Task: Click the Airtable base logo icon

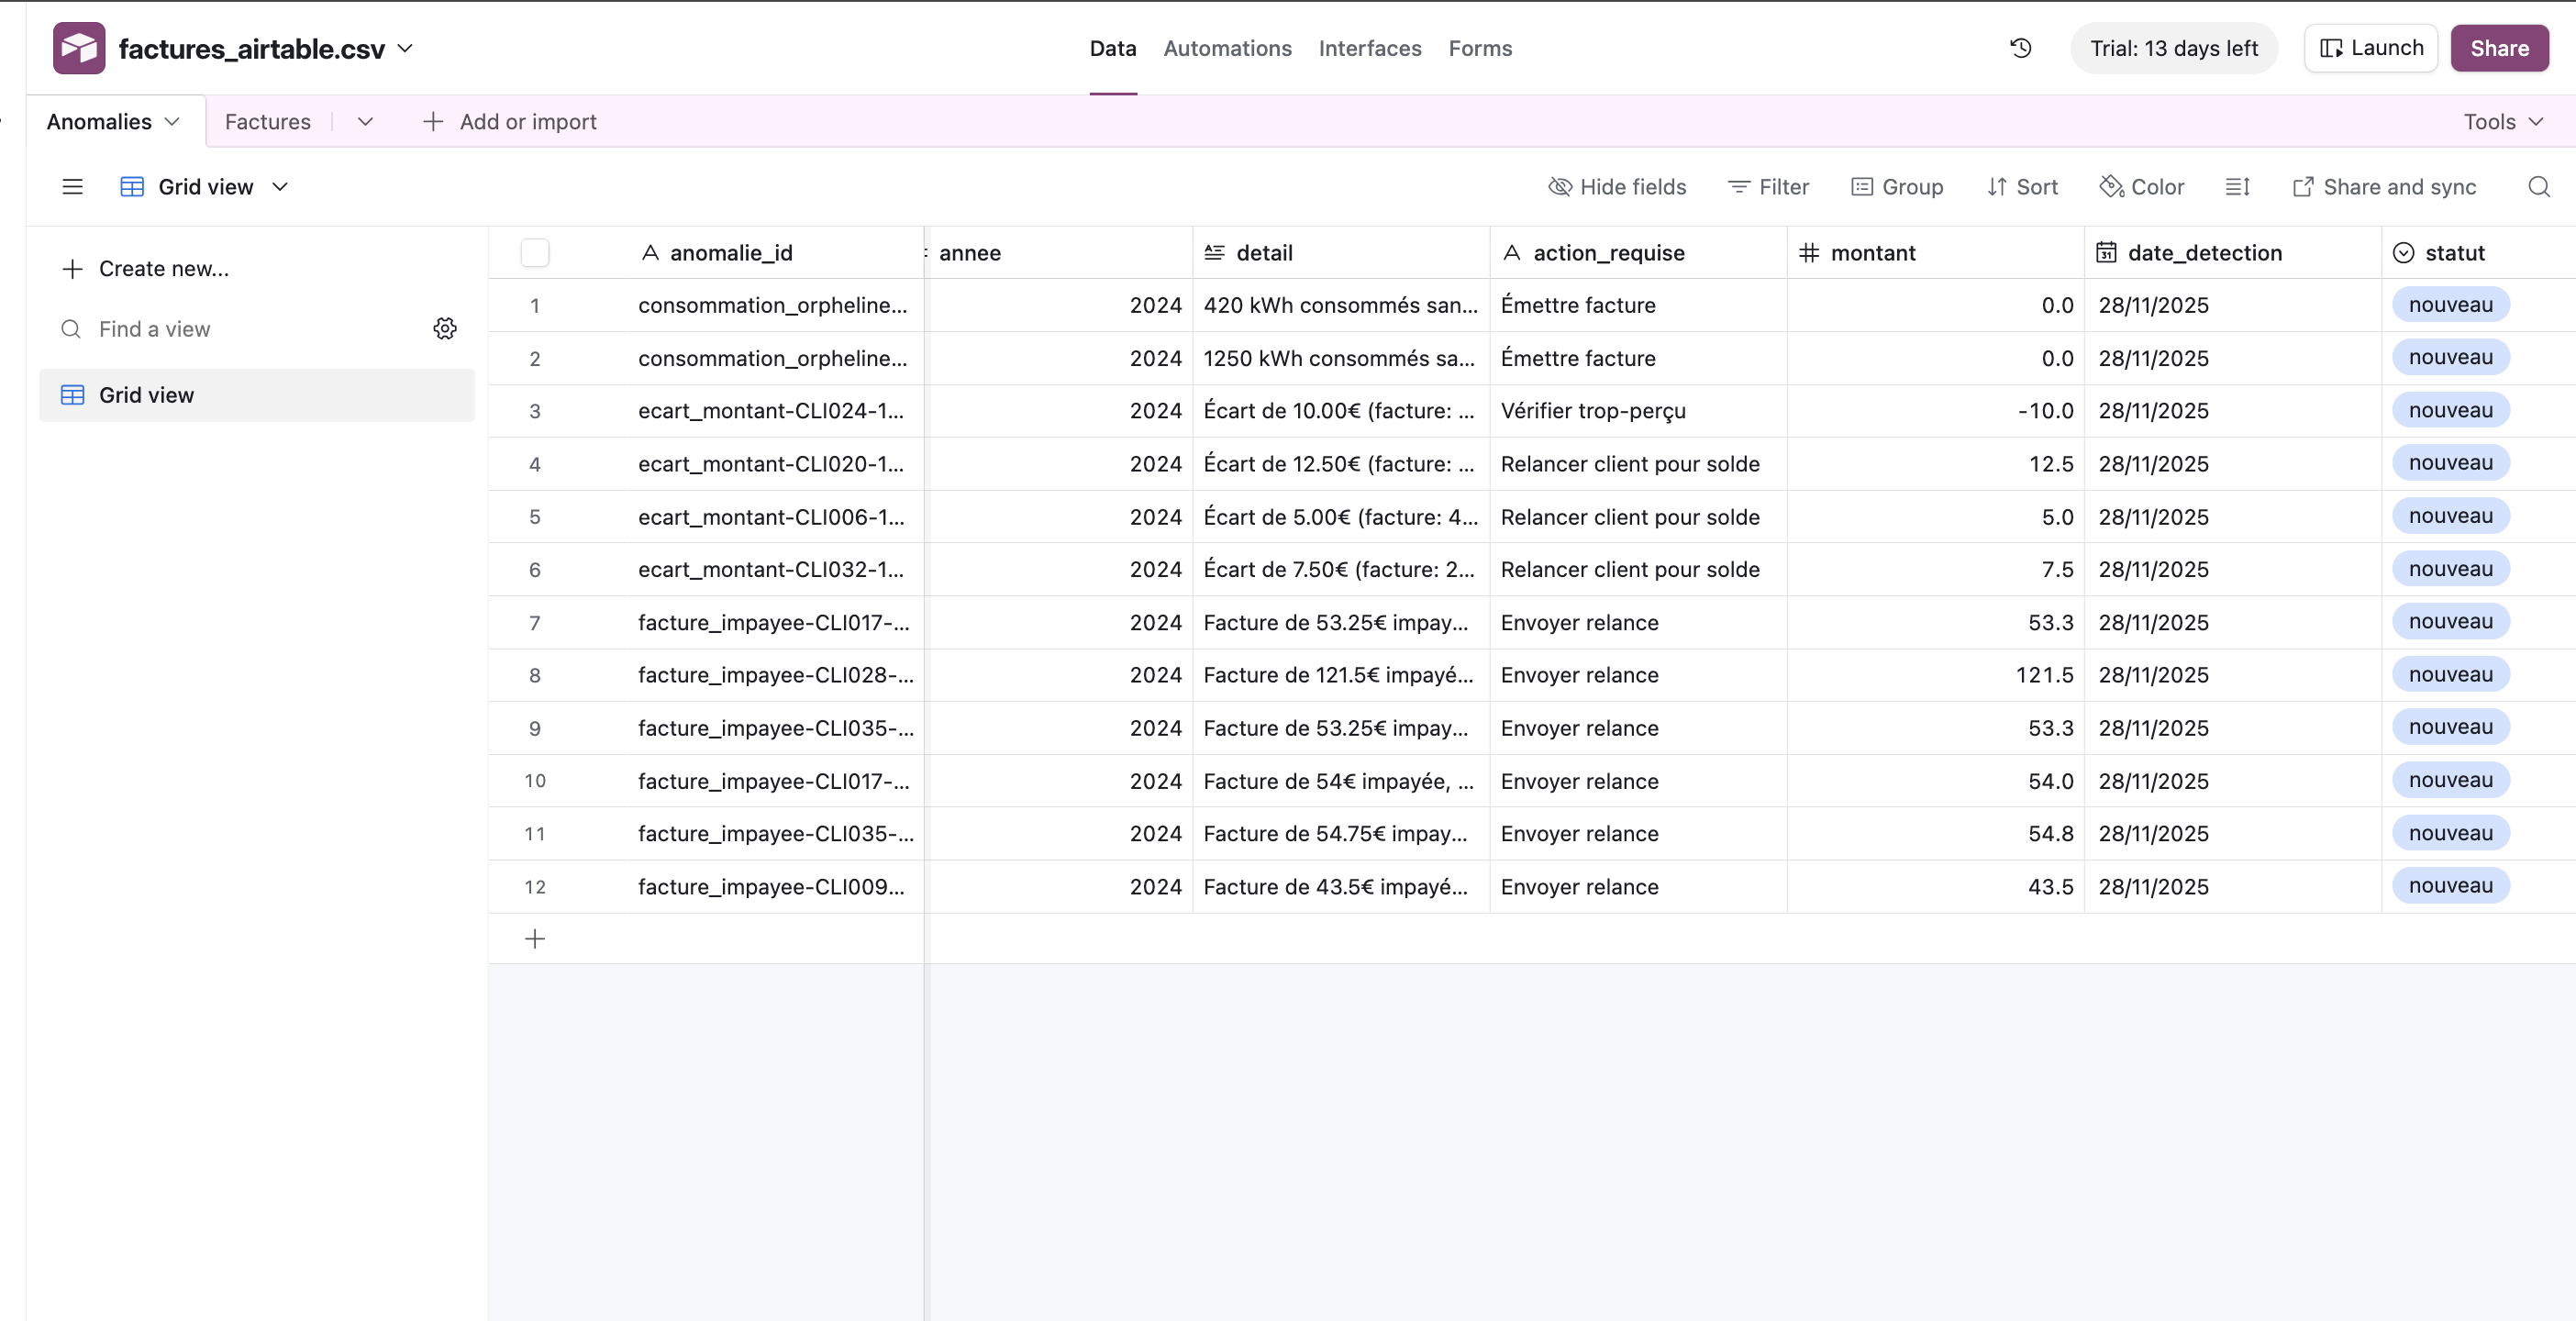Action: [79, 48]
